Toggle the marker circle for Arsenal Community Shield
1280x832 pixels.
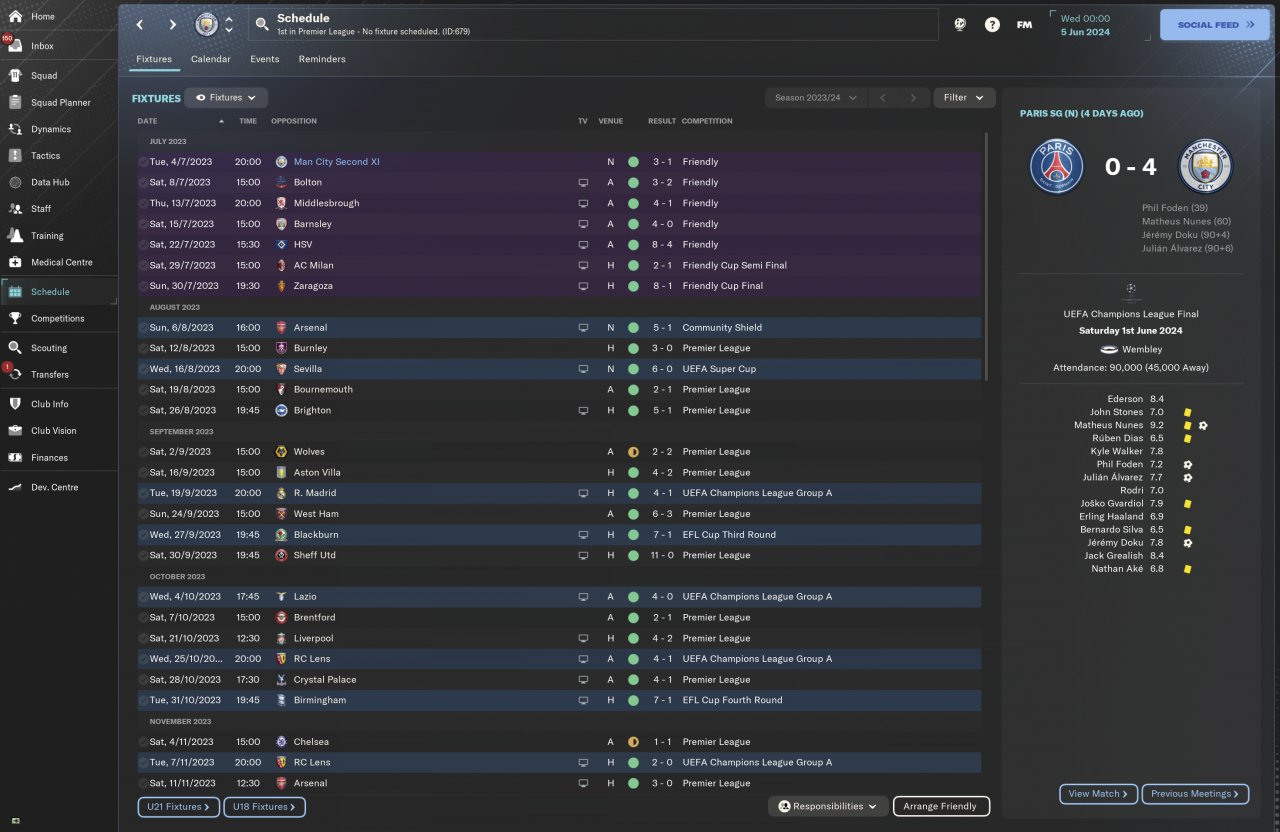tap(143, 328)
